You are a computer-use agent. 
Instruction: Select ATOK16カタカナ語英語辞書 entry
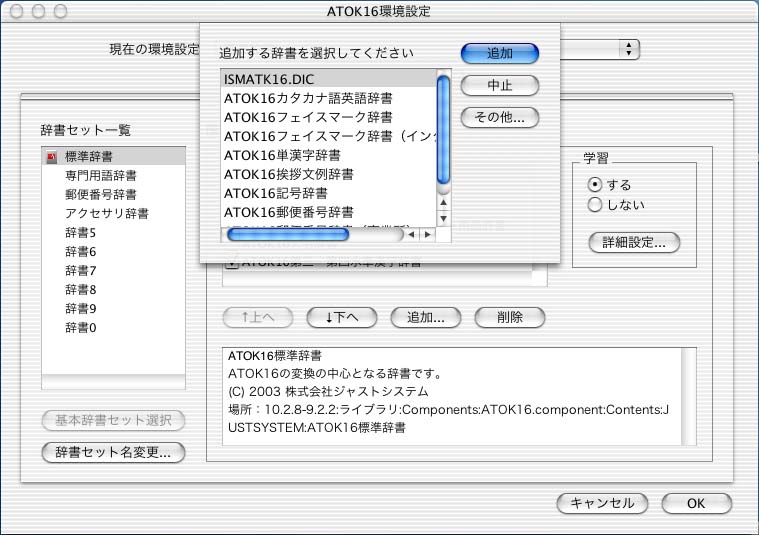(329, 98)
